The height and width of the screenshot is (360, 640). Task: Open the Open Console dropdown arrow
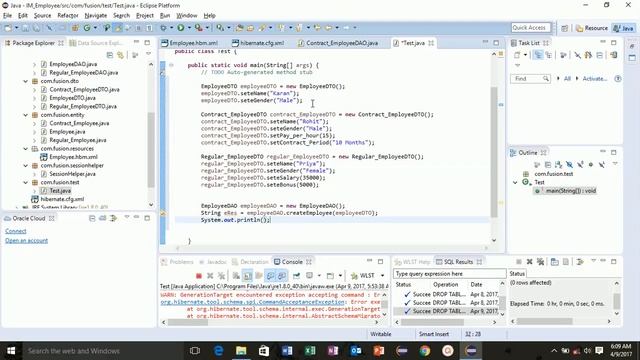[340, 276]
